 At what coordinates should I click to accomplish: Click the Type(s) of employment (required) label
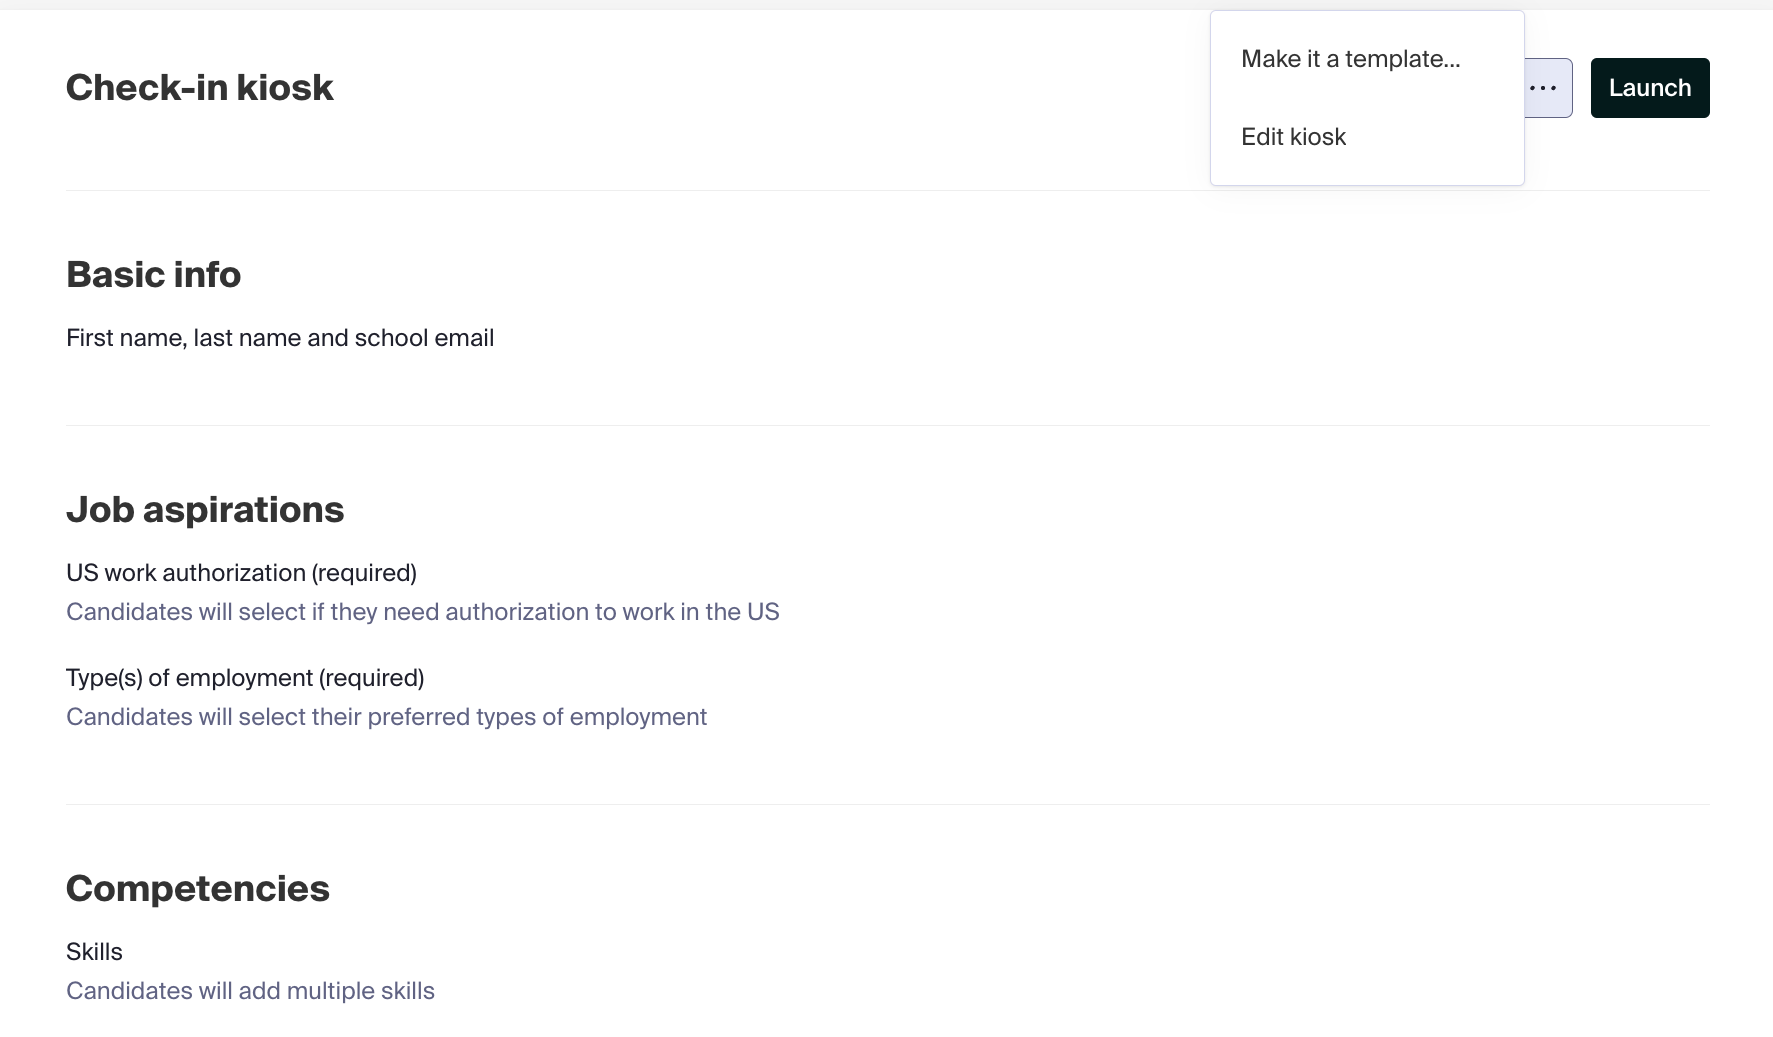(x=245, y=678)
